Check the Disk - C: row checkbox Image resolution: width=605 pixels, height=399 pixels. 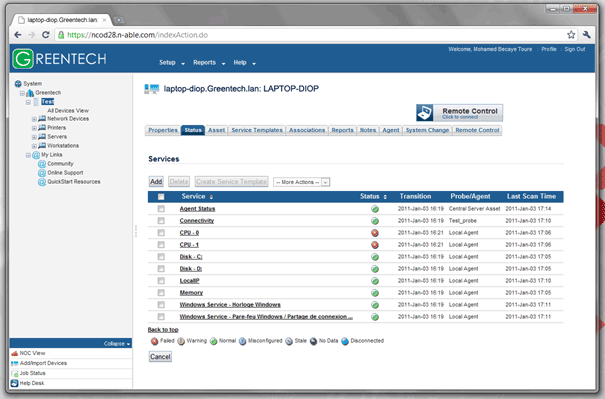tap(161, 257)
